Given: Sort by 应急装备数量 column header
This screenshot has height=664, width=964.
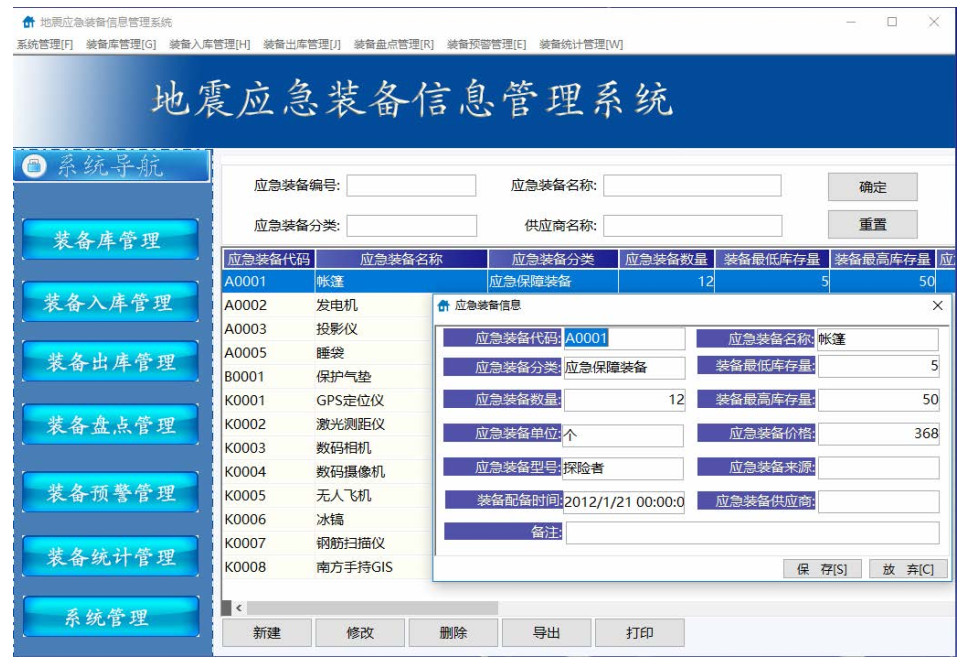Looking at the screenshot, I should tap(666, 260).
